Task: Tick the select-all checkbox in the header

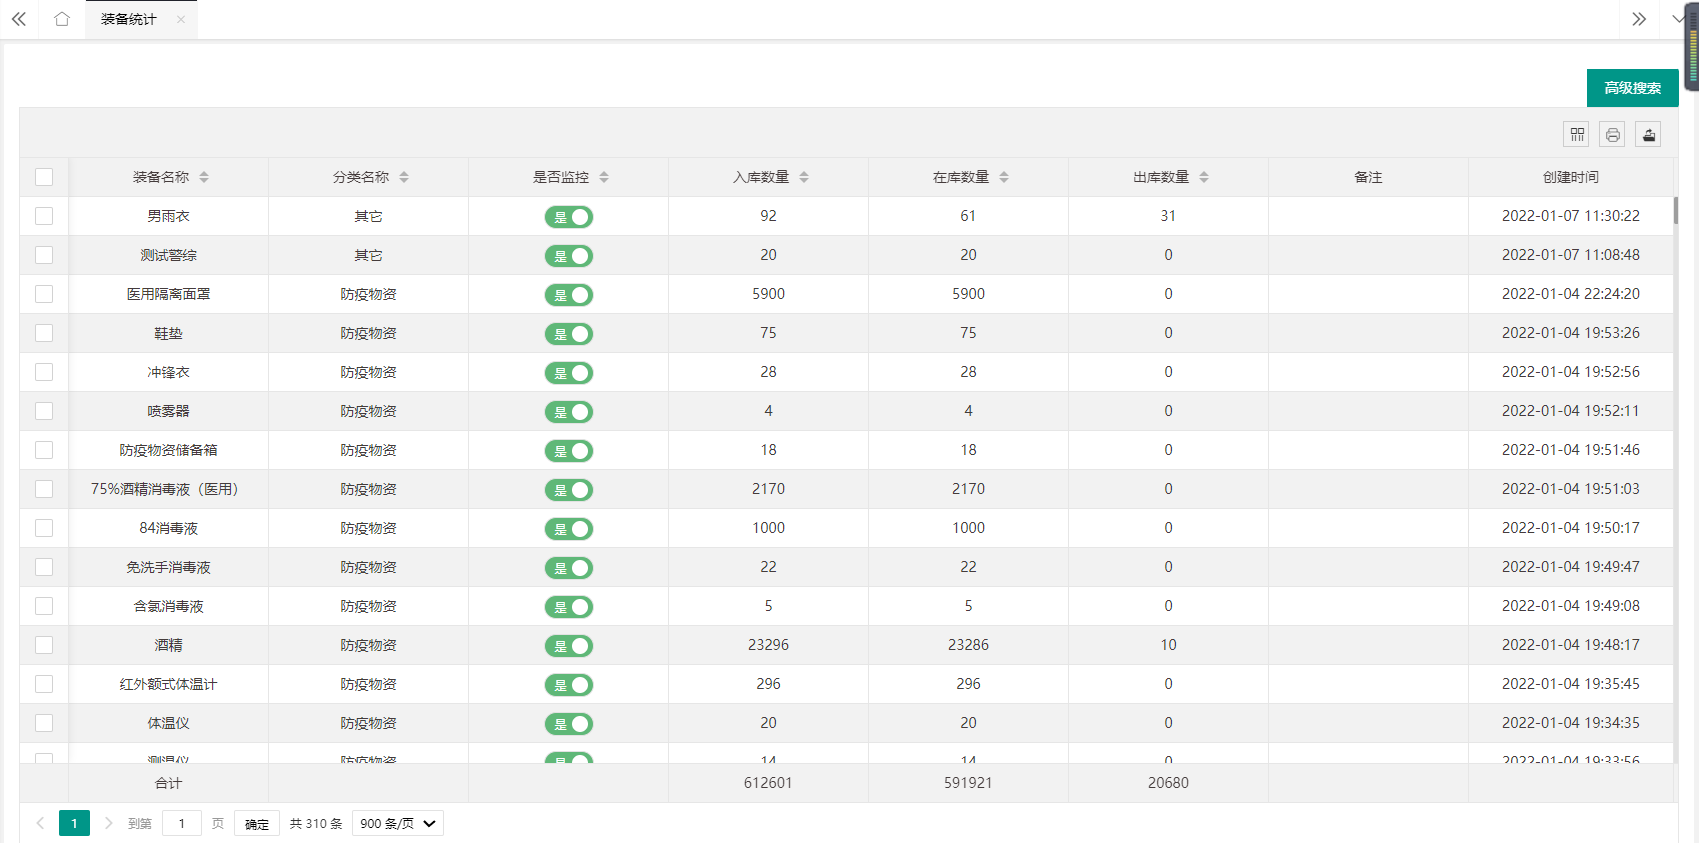Action: point(44,177)
